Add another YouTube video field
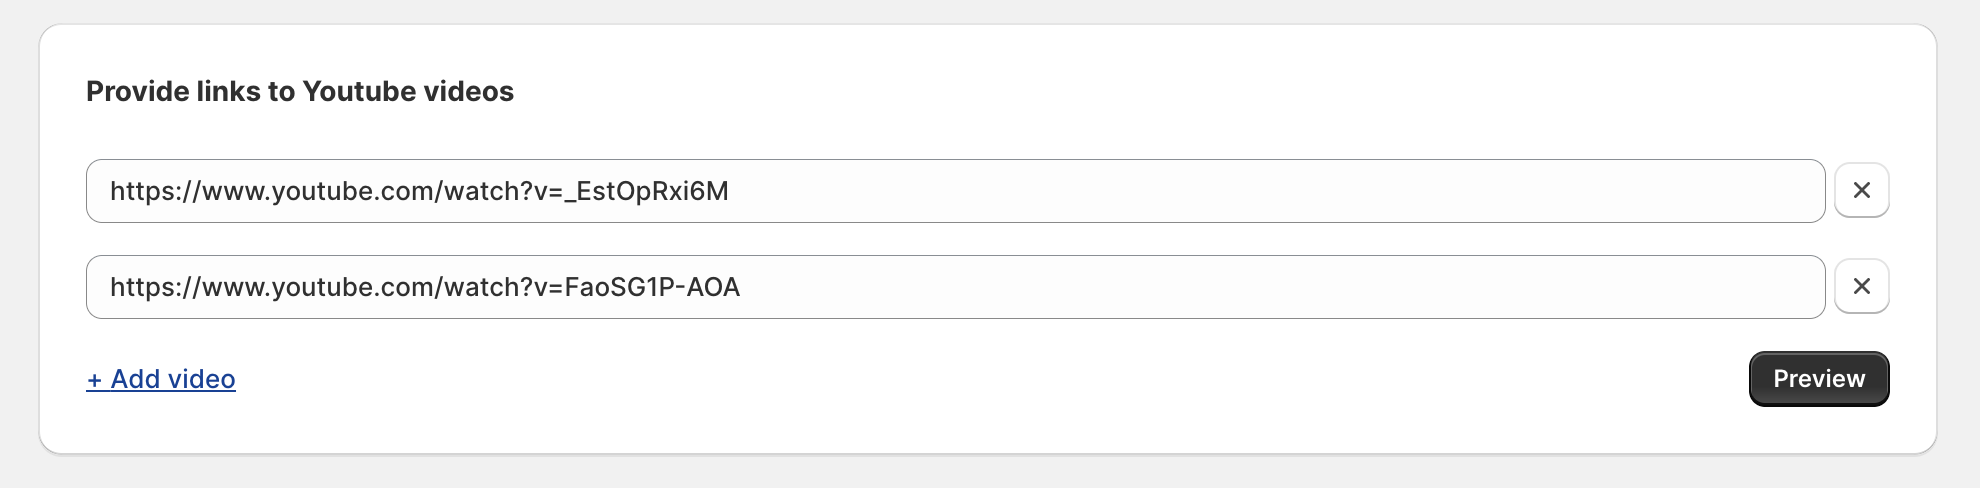Screen dimensions: 1980x488 161,379
